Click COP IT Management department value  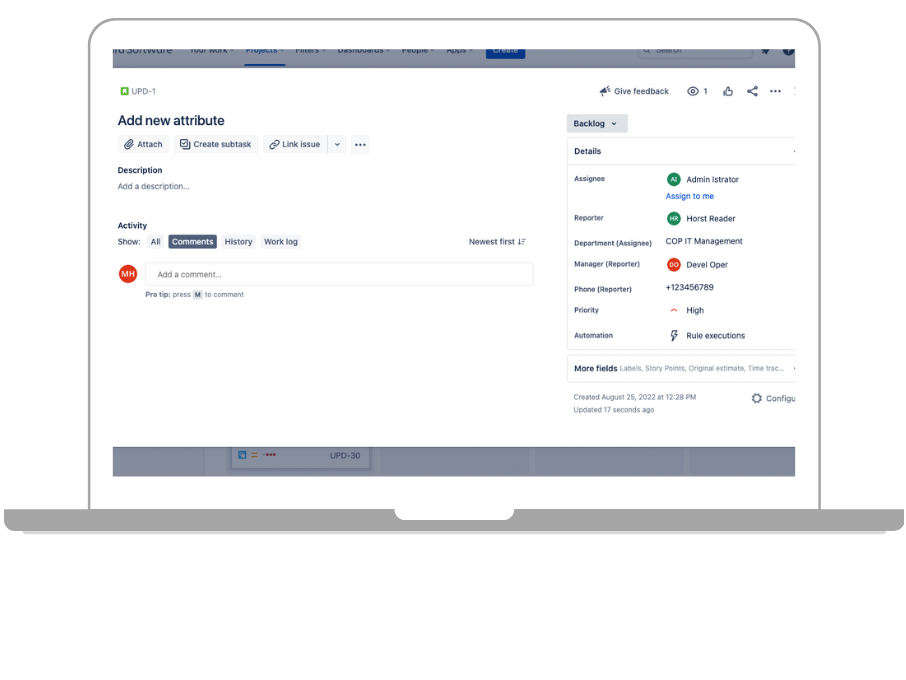[704, 241]
